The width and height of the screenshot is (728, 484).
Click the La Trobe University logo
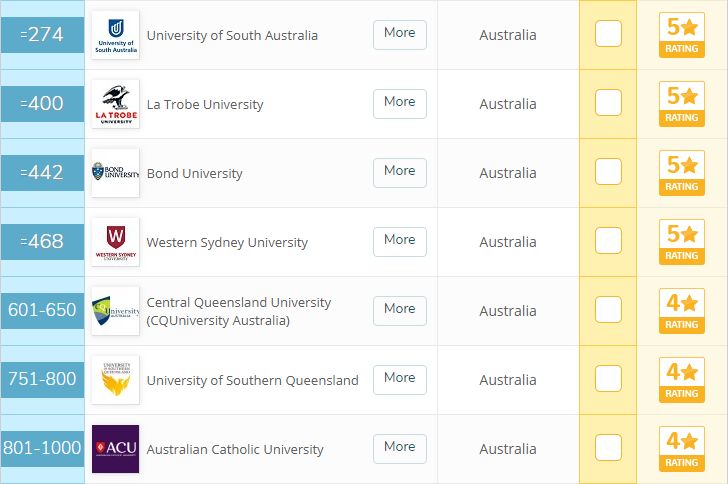coord(116,104)
